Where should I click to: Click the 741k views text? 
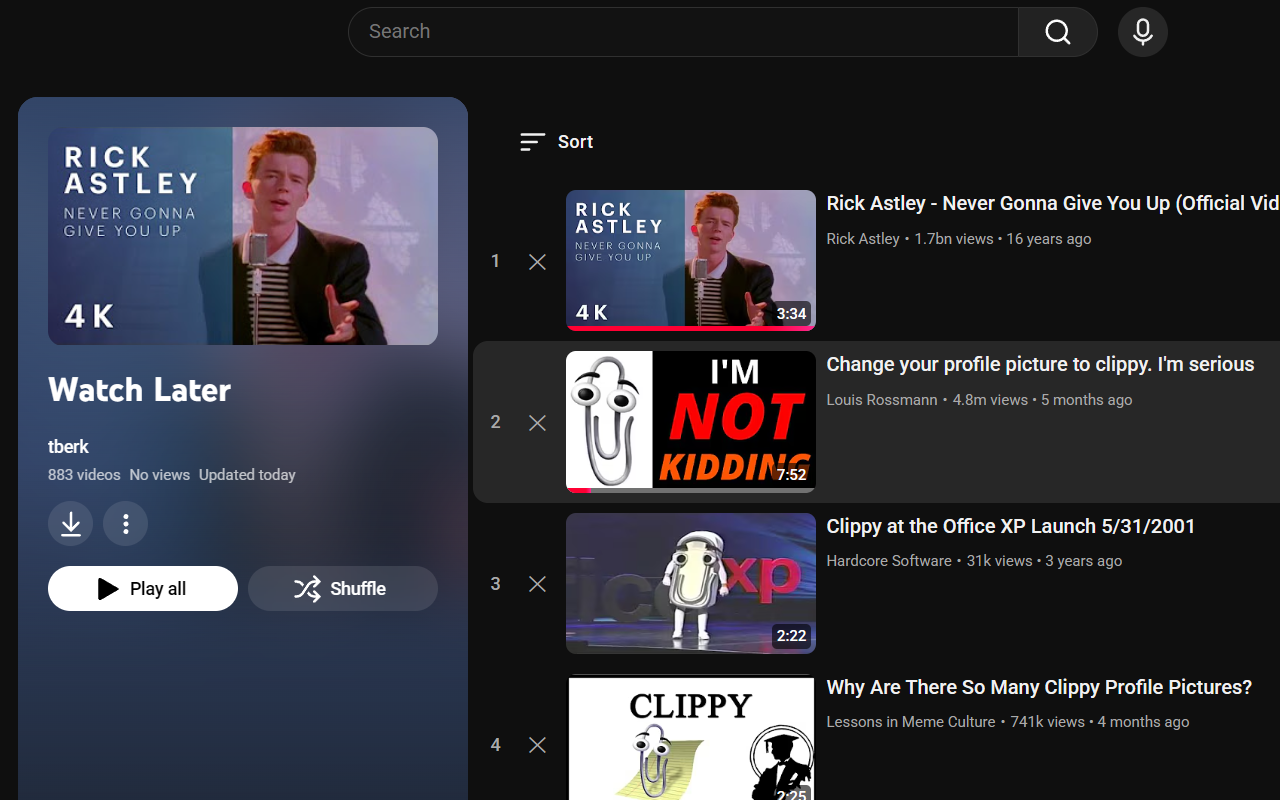tap(1047, 722)
